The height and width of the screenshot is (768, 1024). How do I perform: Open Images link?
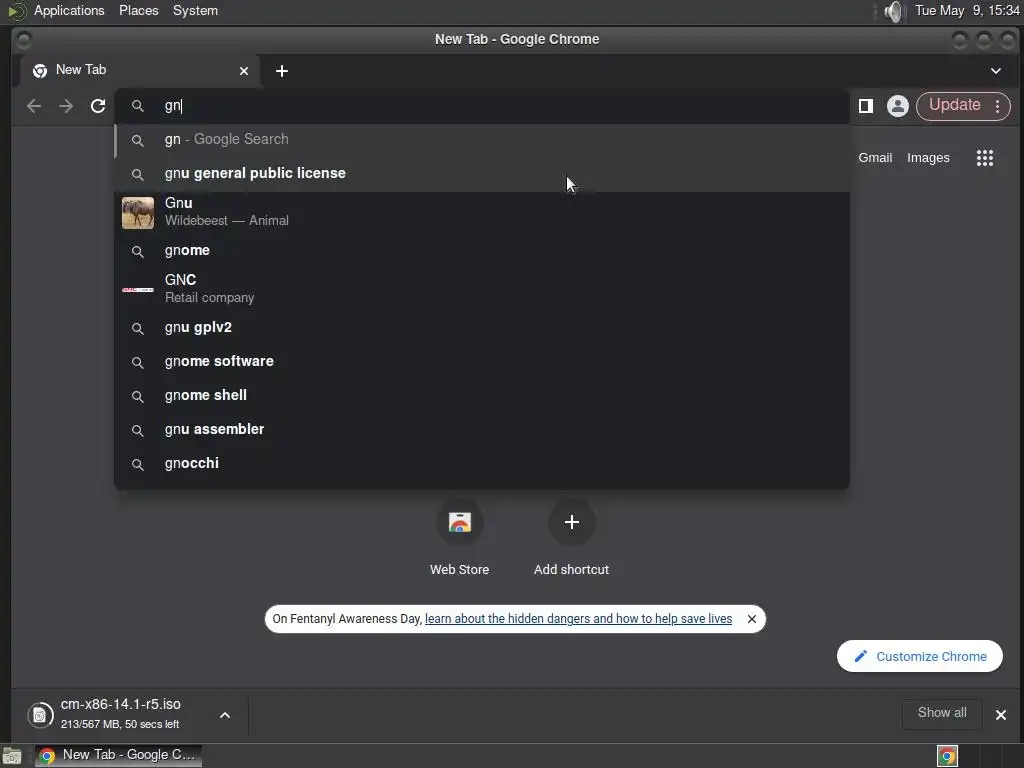[x=928, y=157]
